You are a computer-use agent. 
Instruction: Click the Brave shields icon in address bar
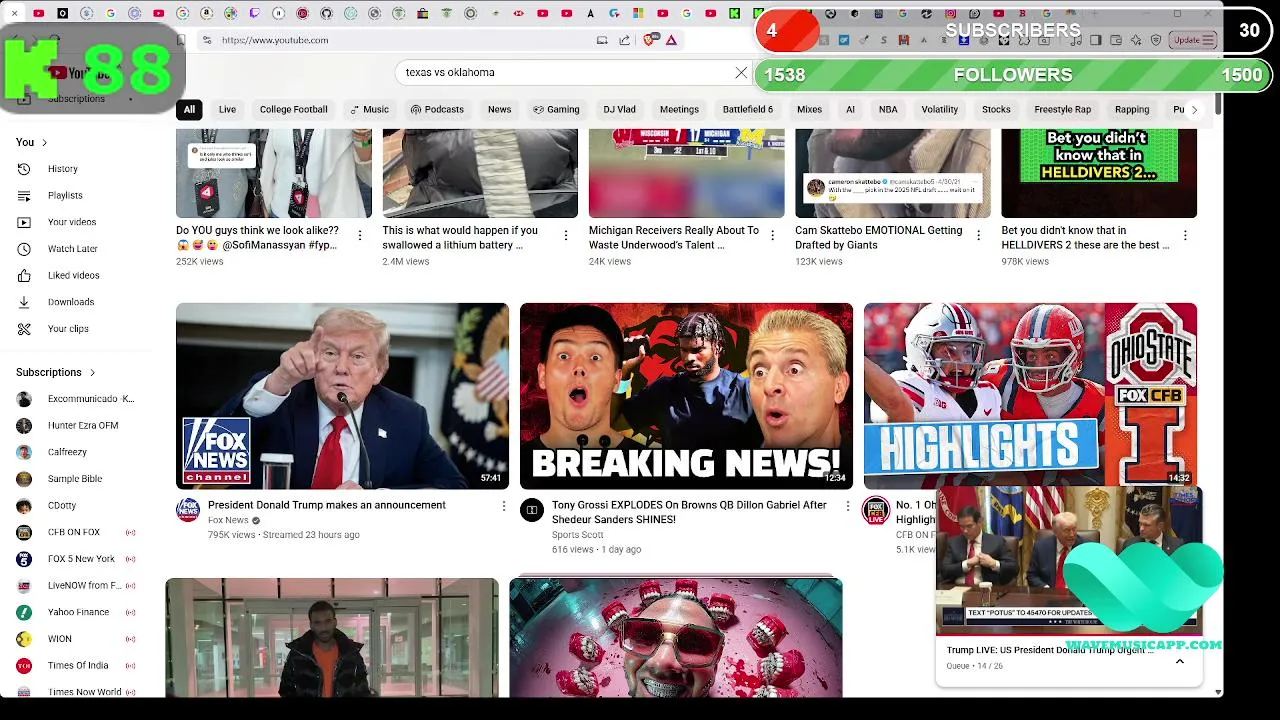[x=651, y=40]
